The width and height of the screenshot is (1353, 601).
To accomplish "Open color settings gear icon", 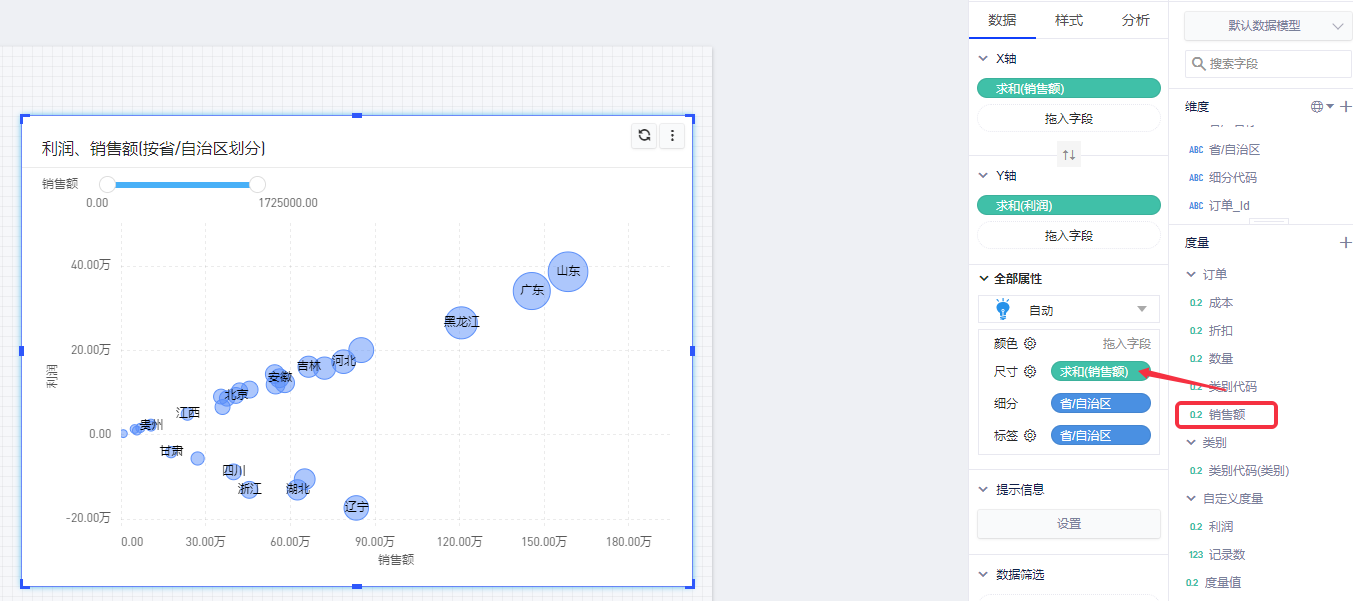I will [1030, 343].
